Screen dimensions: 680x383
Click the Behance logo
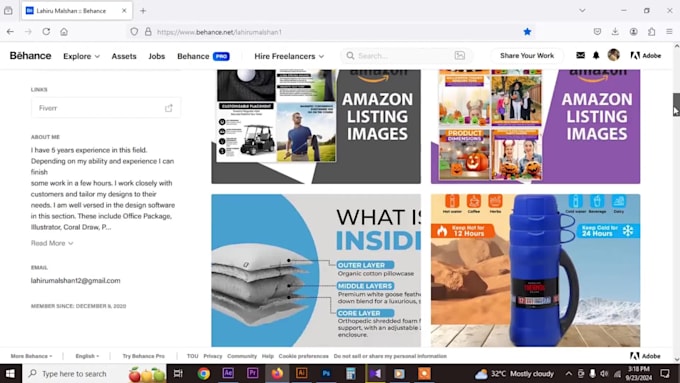30,56
